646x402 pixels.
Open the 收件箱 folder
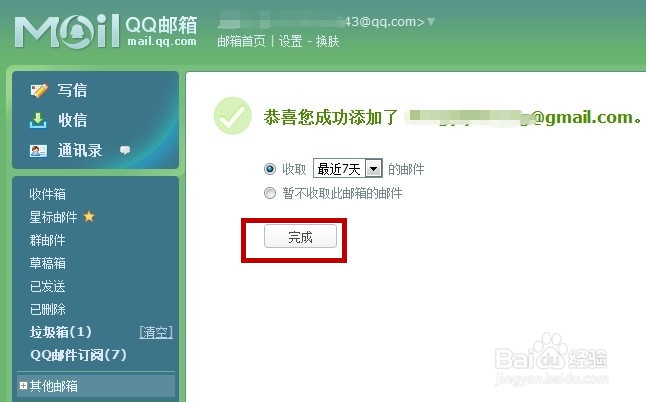point(47,194)
